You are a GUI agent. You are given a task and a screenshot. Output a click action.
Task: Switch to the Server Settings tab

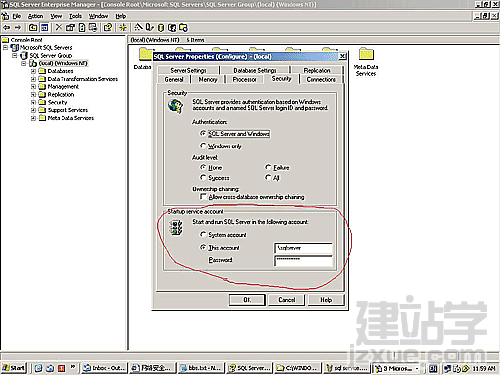pos(188,70)
